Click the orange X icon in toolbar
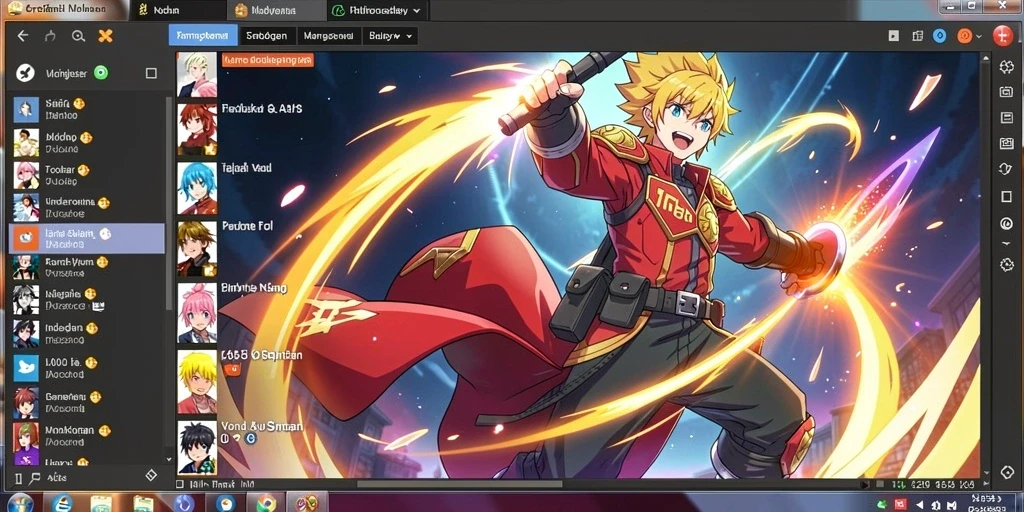Image resolution: width=1024 pixels, height=512 pixels. (x=105, y=36)
